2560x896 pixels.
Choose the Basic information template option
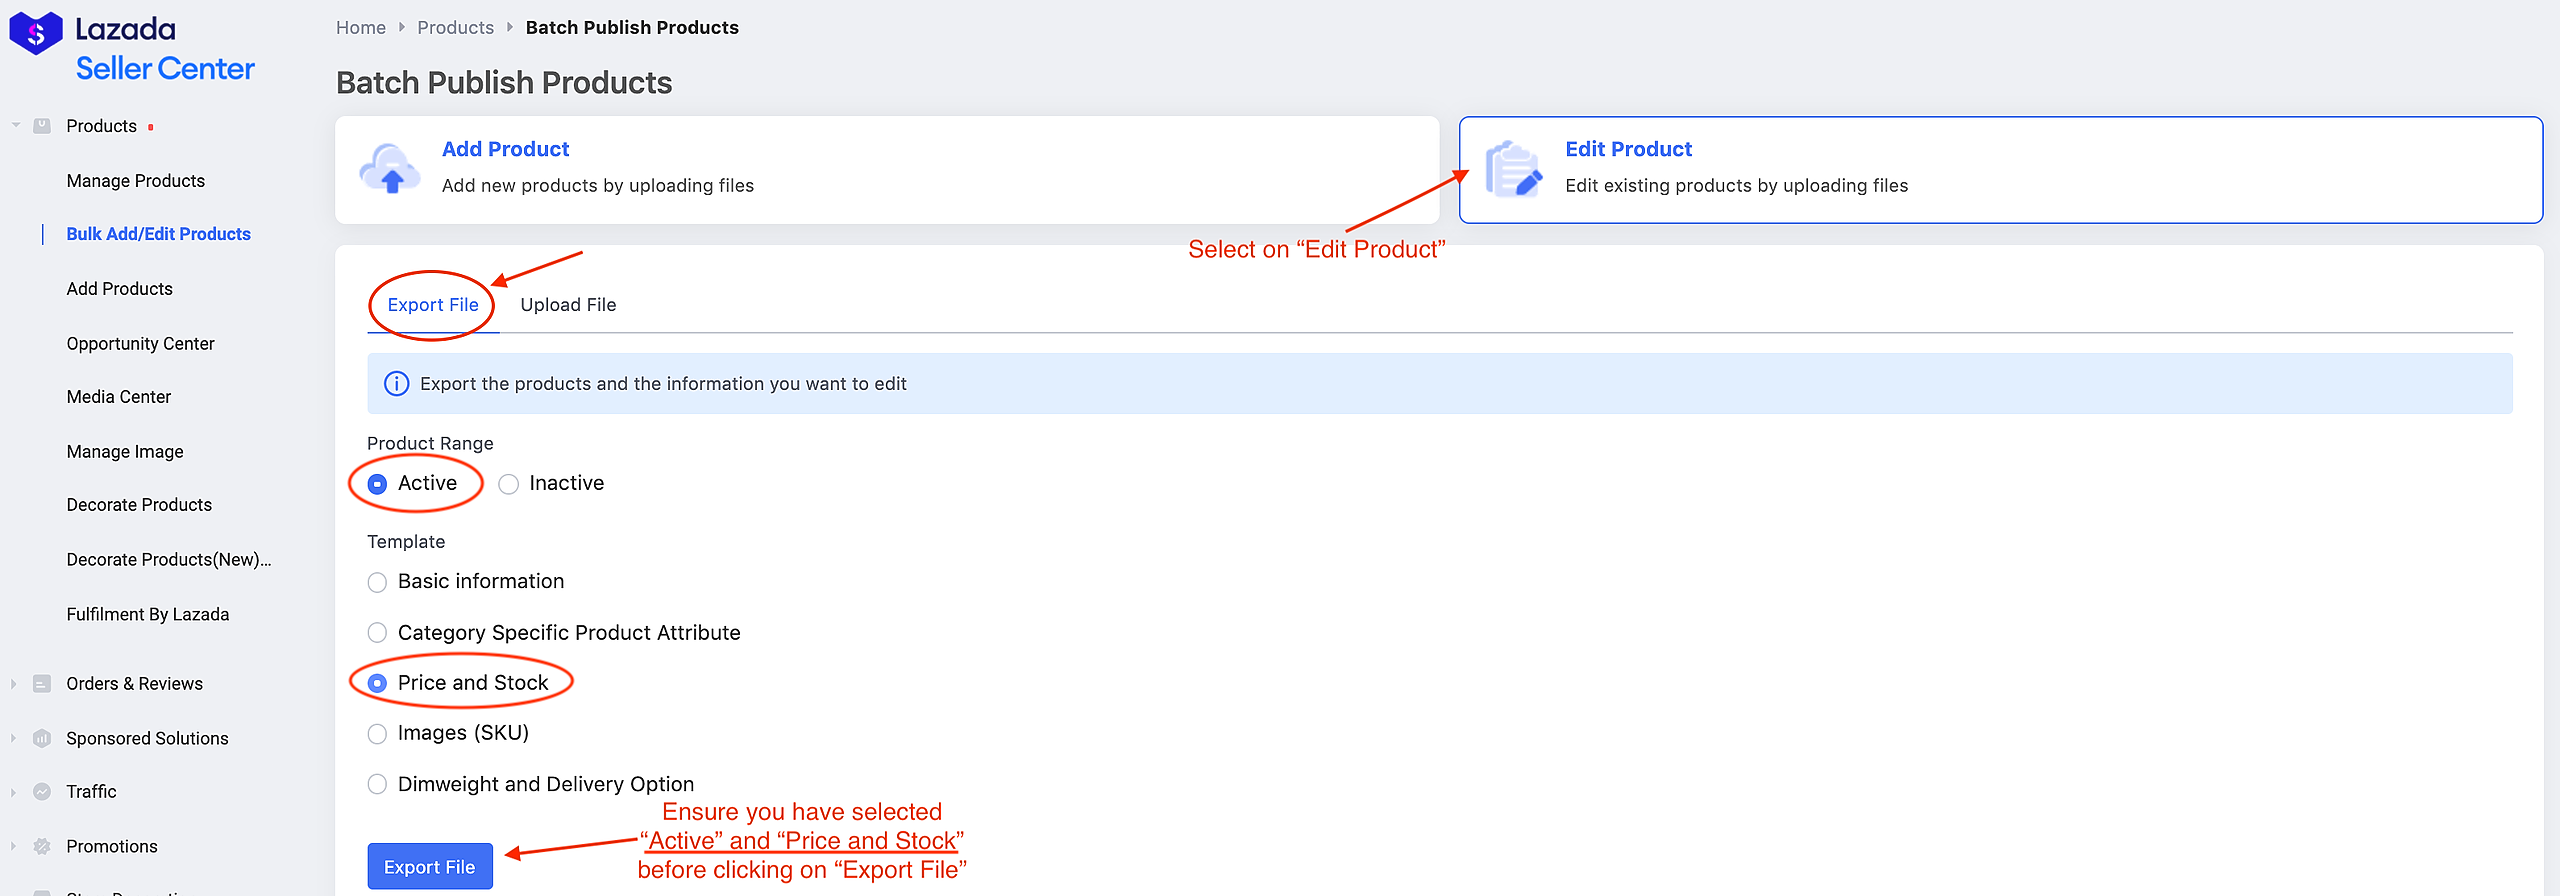click(377, 582)
